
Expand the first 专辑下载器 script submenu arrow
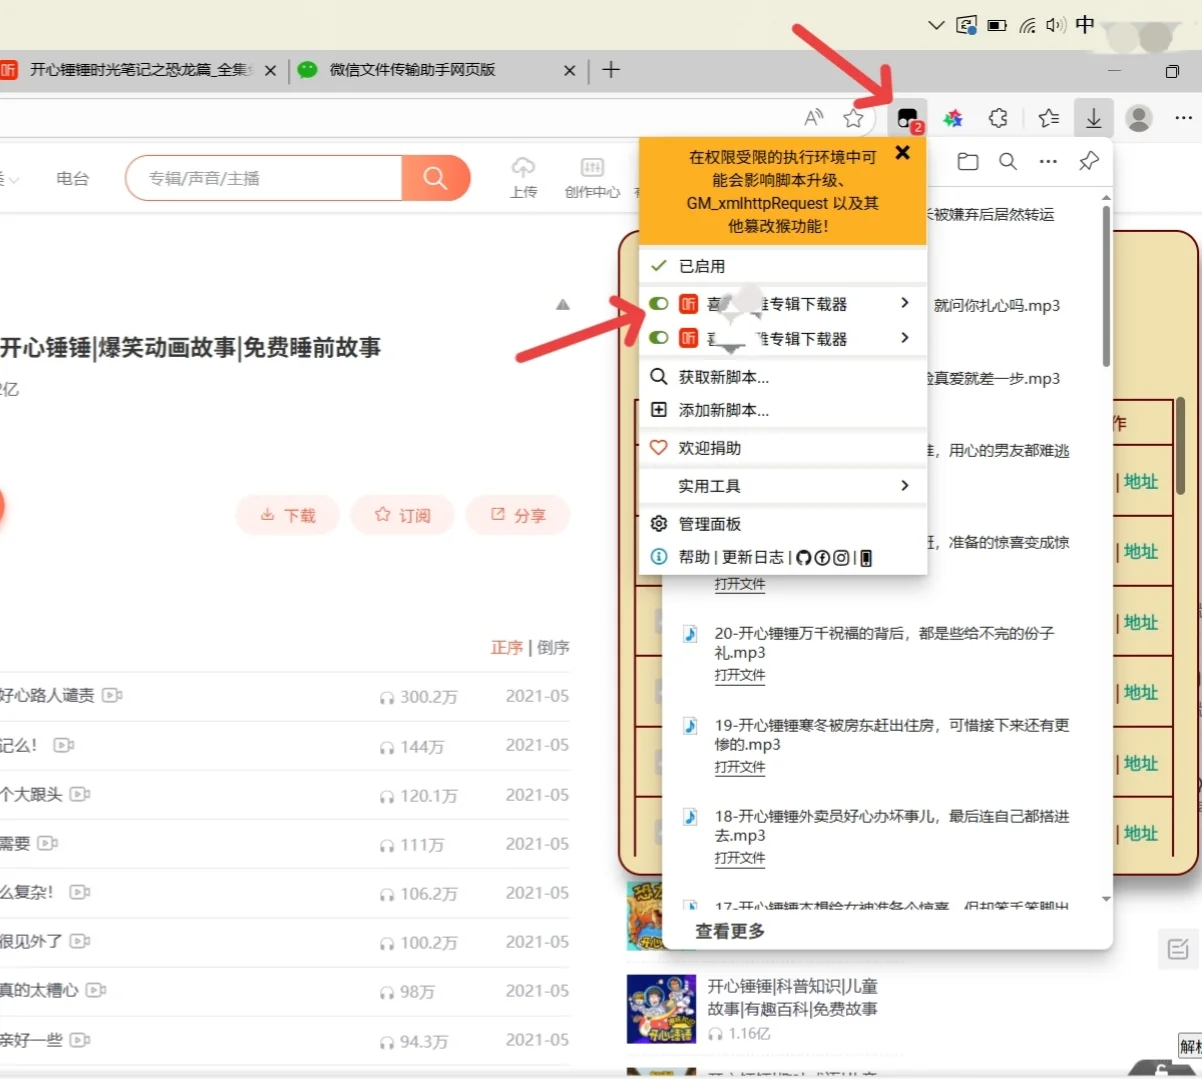click(903, 302)
